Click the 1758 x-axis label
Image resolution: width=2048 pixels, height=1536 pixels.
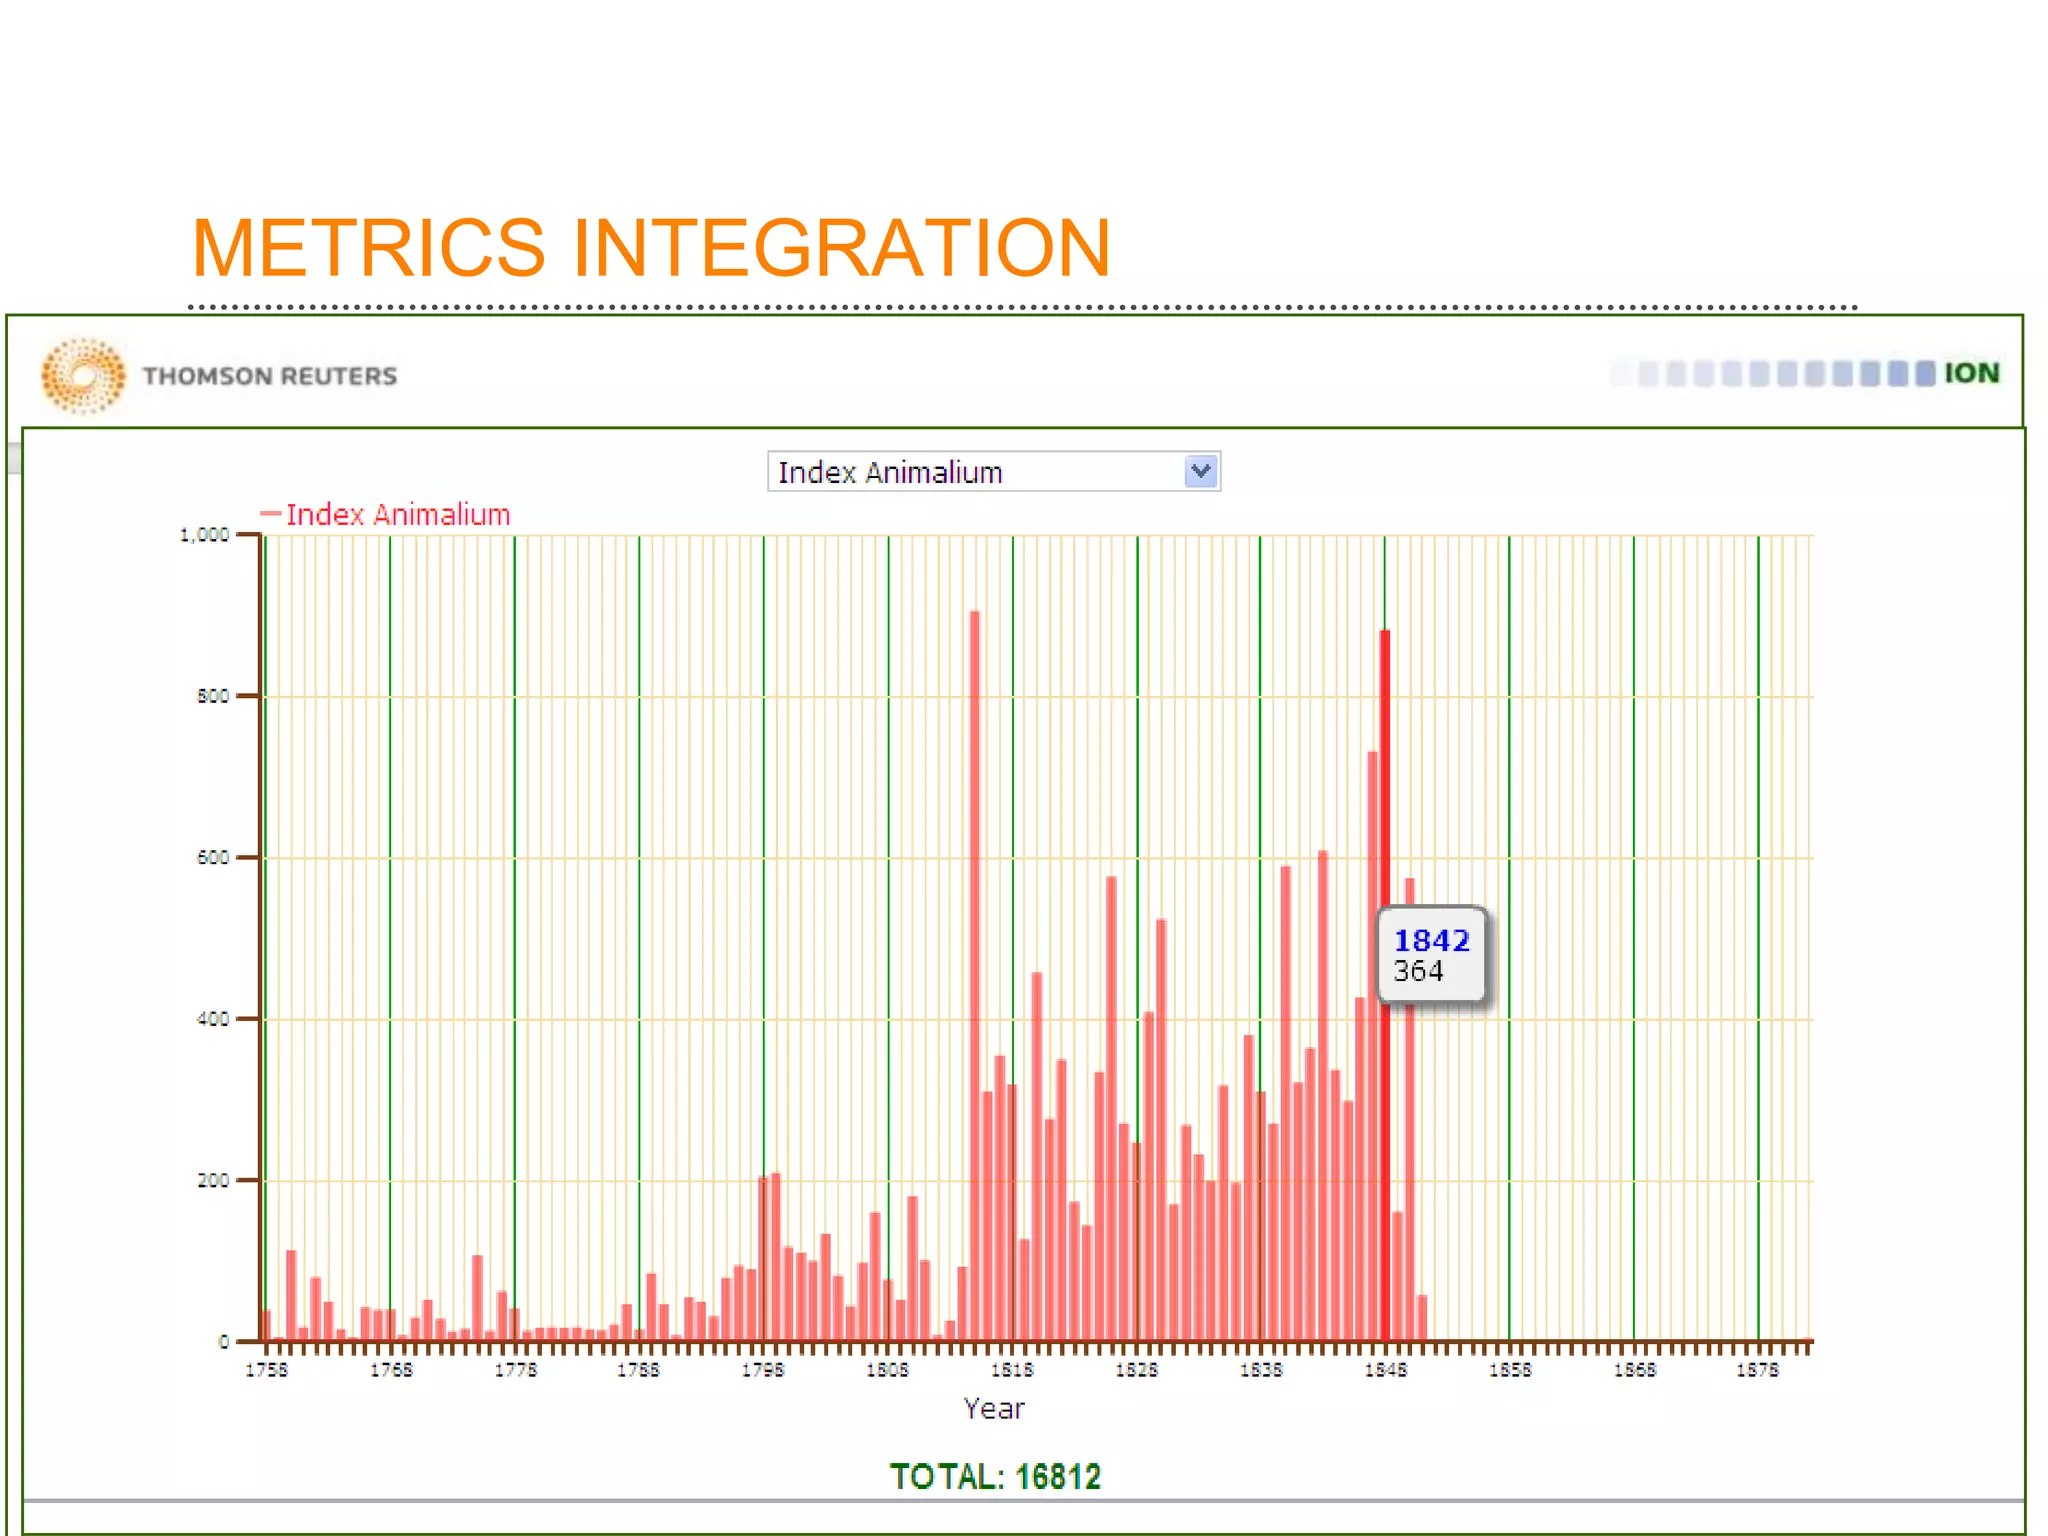(x=266, y=1369)
